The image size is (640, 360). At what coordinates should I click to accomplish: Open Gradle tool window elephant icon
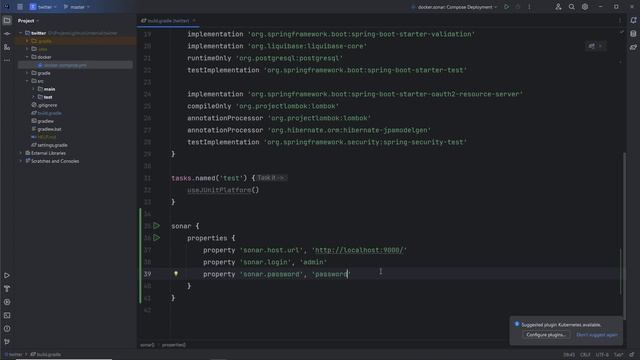(x=633, y=47)
